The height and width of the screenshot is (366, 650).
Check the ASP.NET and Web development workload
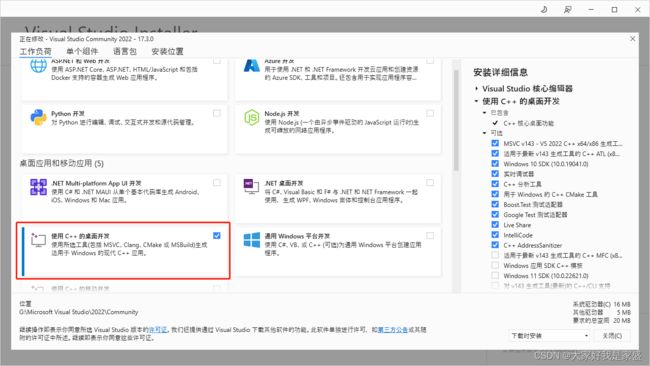(x=217, y=61)
